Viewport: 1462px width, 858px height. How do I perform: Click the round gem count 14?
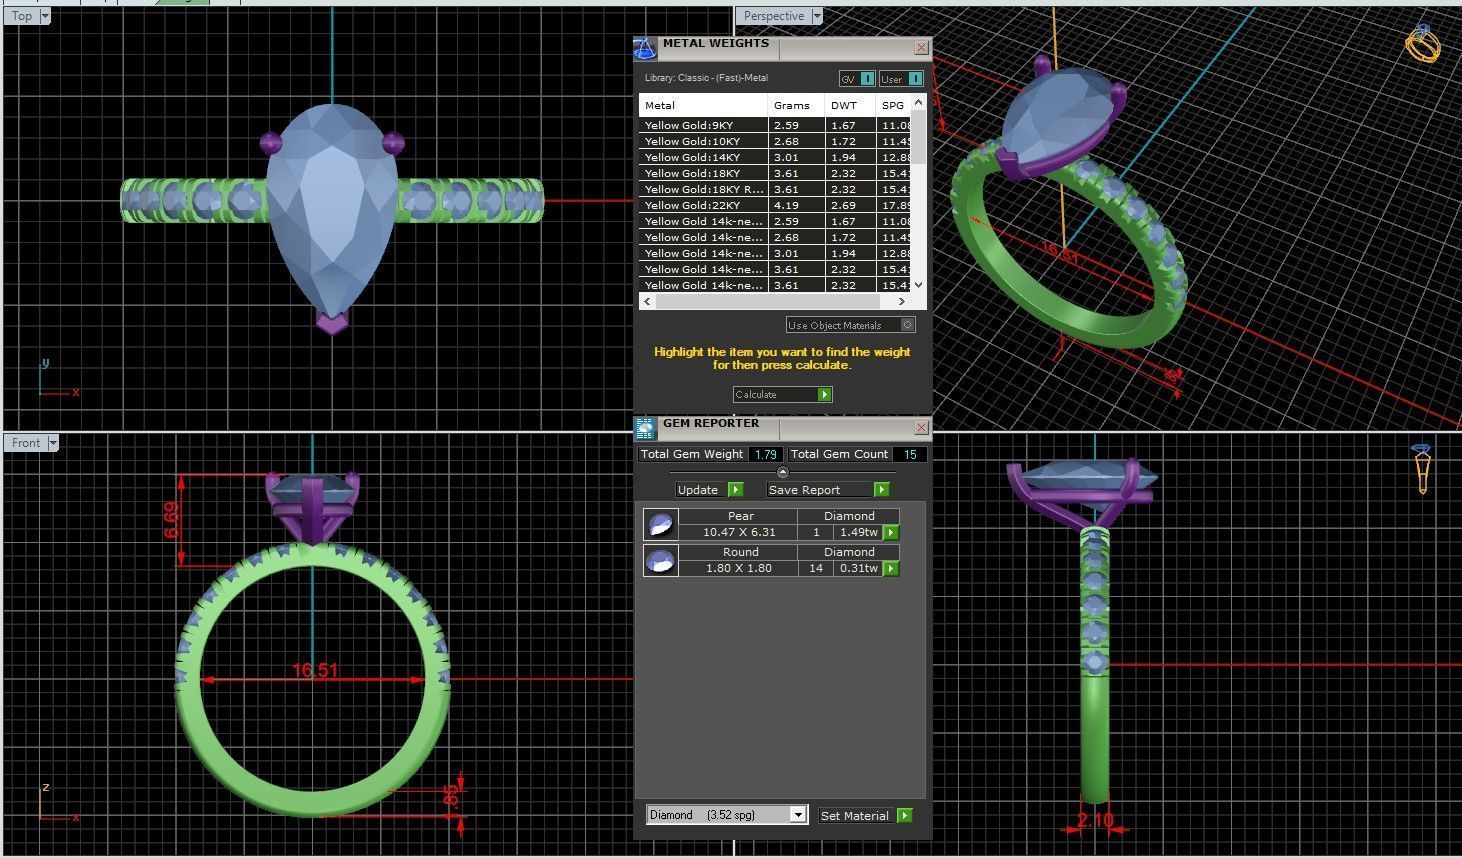tap(816, 568)
